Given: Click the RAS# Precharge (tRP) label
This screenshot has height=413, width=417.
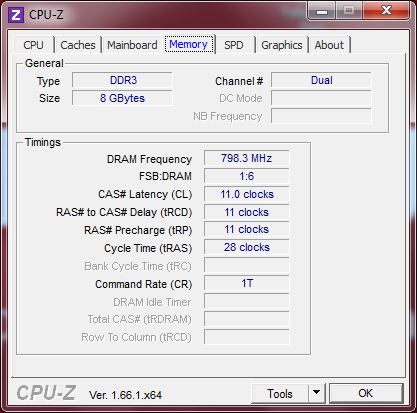Looking at the screenshot, I should point(138,230).
